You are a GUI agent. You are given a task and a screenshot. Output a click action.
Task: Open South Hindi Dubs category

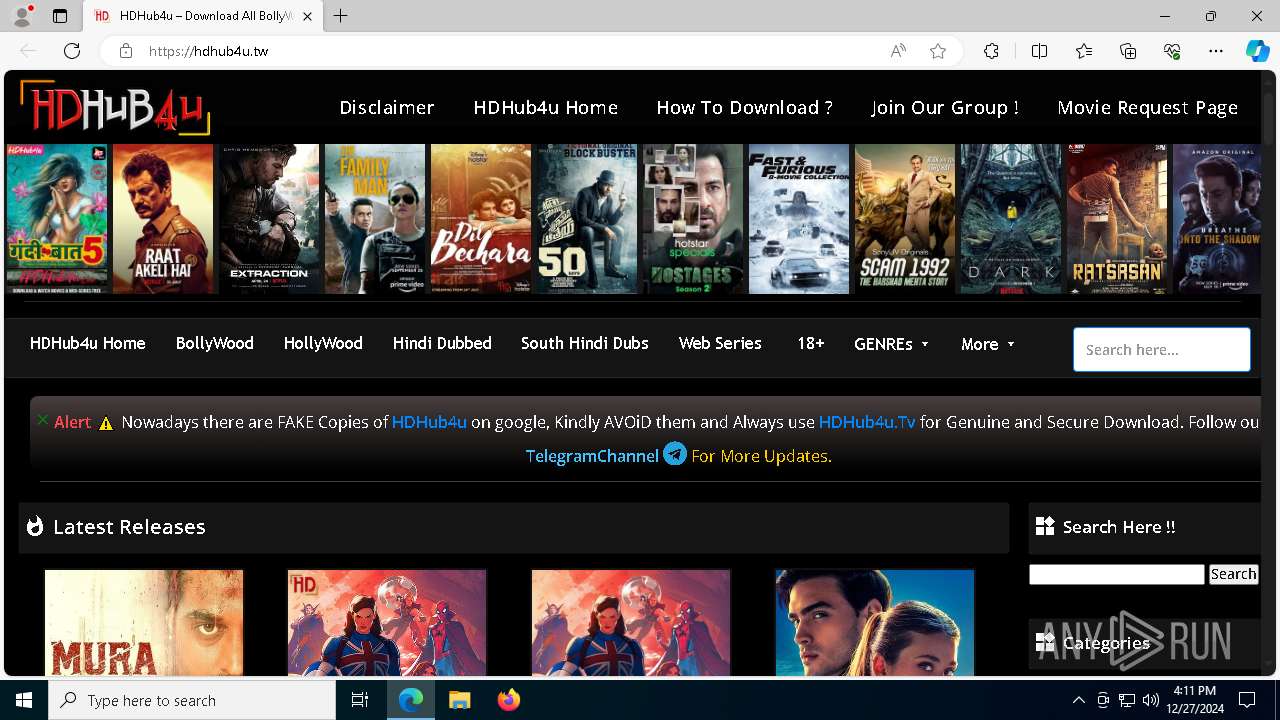click(585, 343)
